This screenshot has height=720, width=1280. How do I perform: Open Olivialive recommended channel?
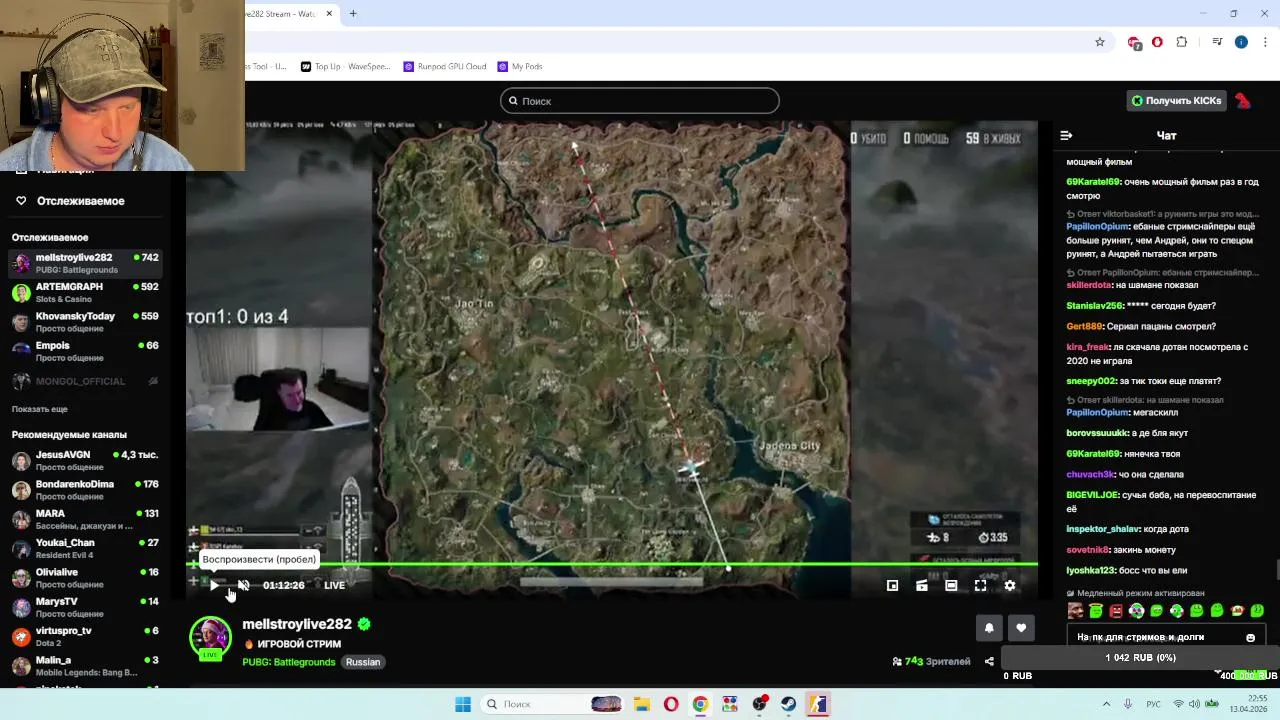85,577
